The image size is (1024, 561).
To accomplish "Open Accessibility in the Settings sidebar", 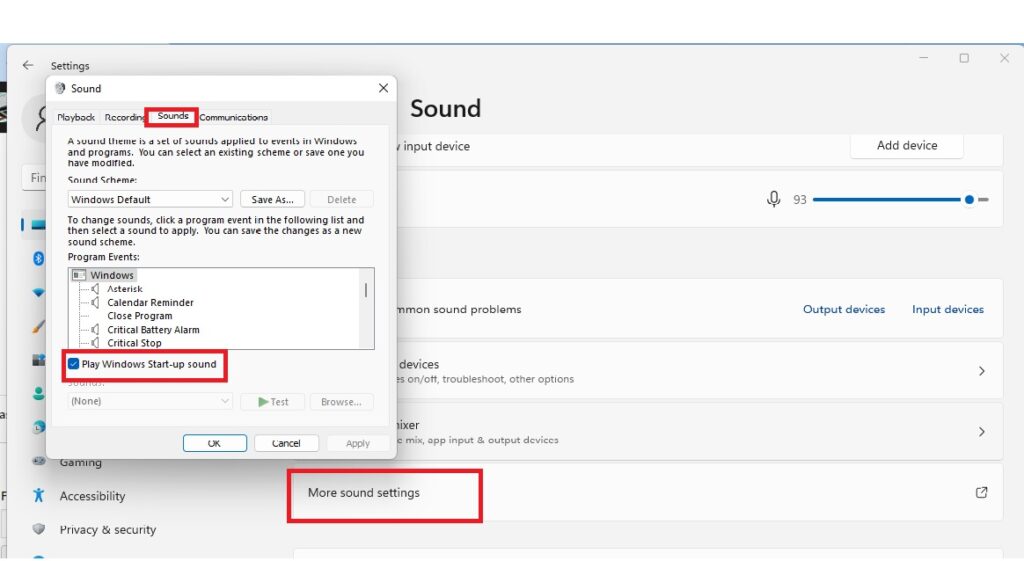I will (x=92, y=496).
